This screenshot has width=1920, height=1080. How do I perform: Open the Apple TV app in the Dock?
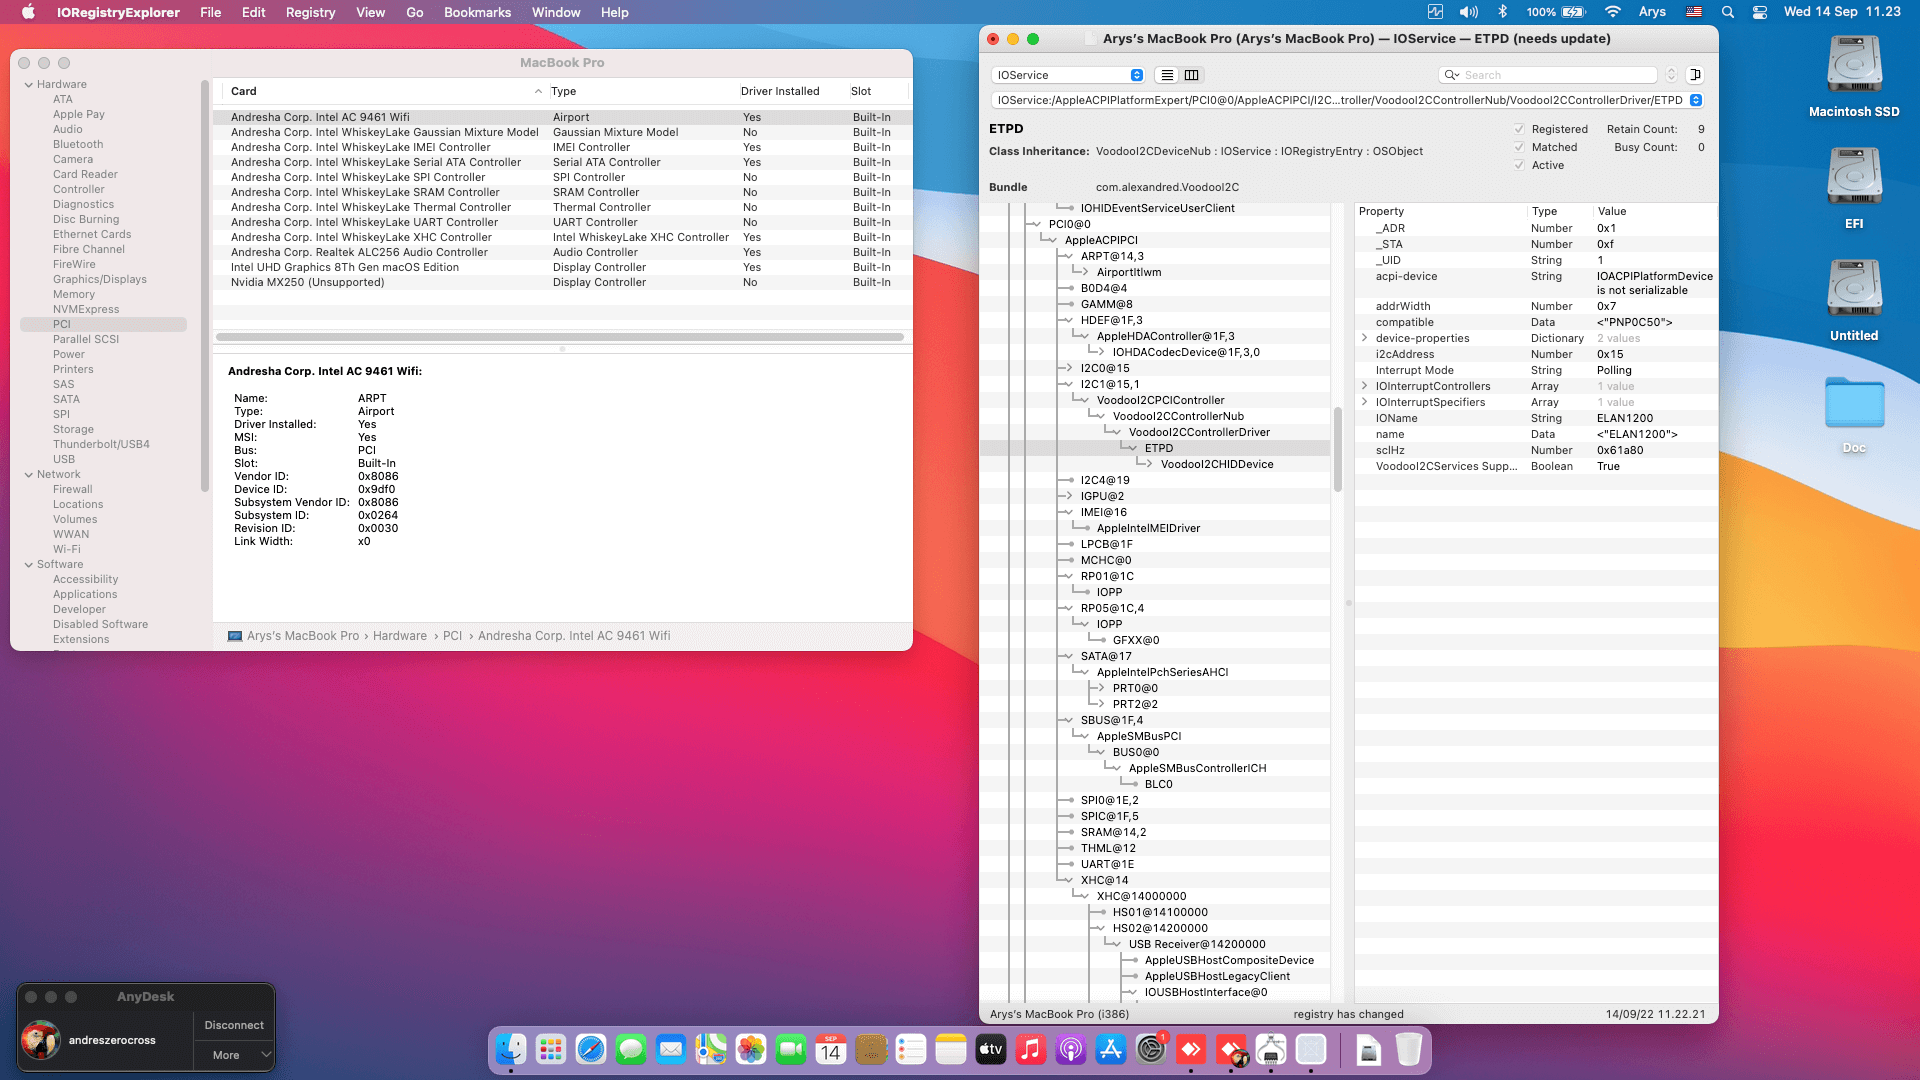991,1049
